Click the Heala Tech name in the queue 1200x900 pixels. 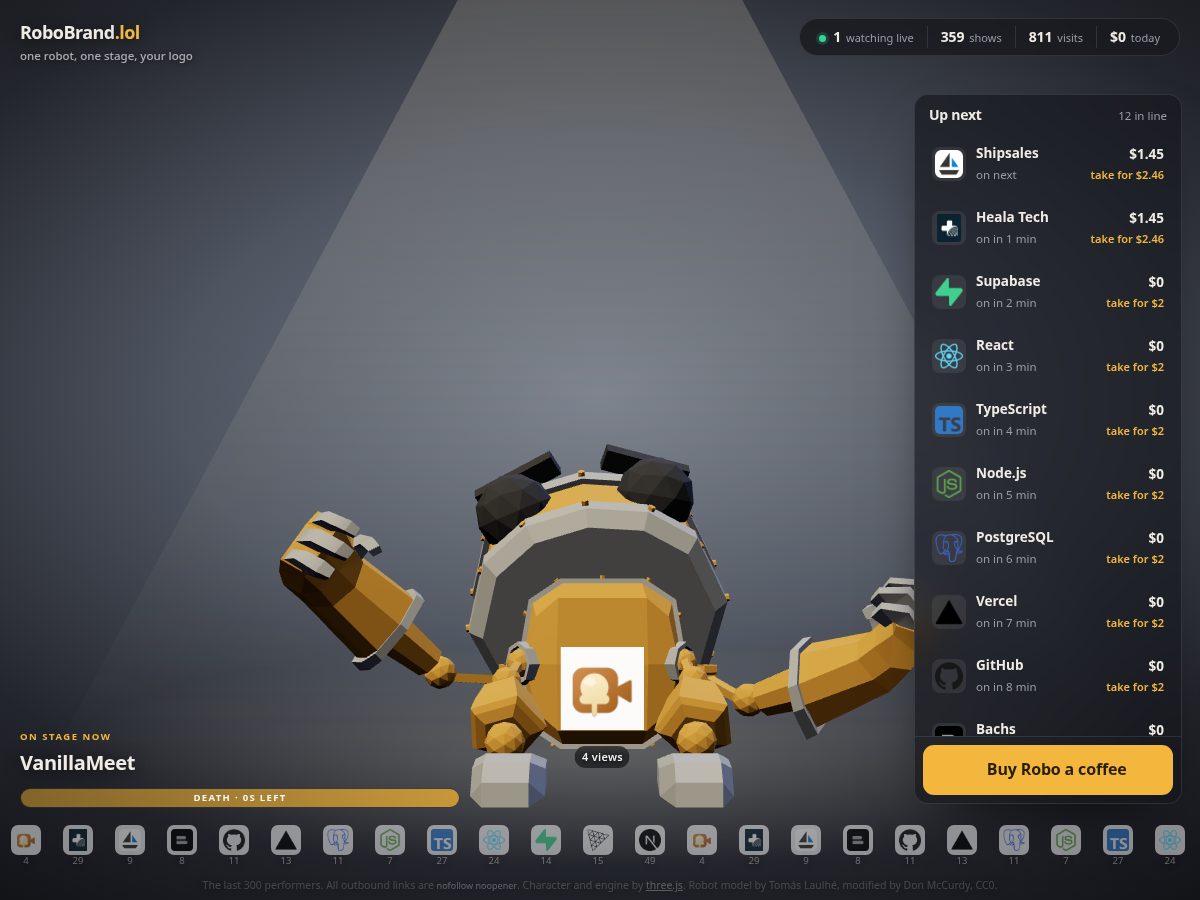[1012, 217]
